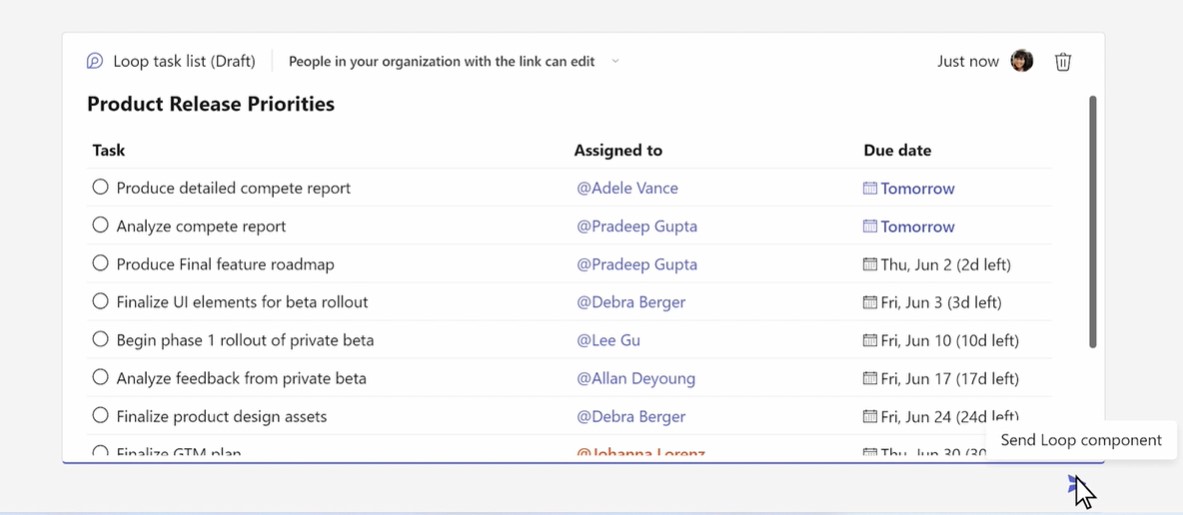Mark 'Produce detailed compete report' as complete
Viewport: 1183px width, 515px height.
click(x=100, y=187)
